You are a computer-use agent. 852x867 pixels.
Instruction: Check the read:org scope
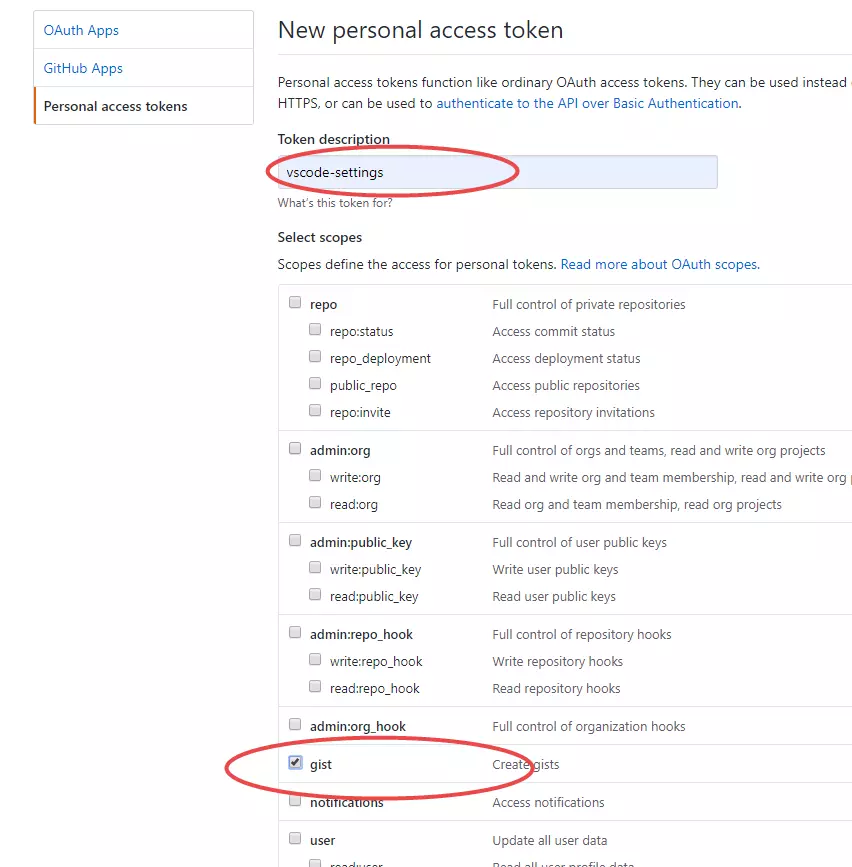coord(315,501)
